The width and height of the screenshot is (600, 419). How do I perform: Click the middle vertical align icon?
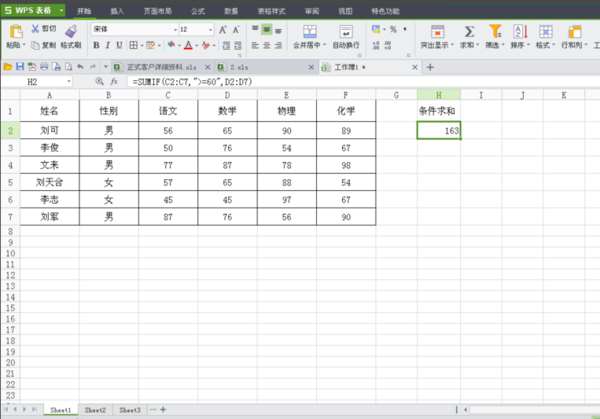[x=266, y=29]
